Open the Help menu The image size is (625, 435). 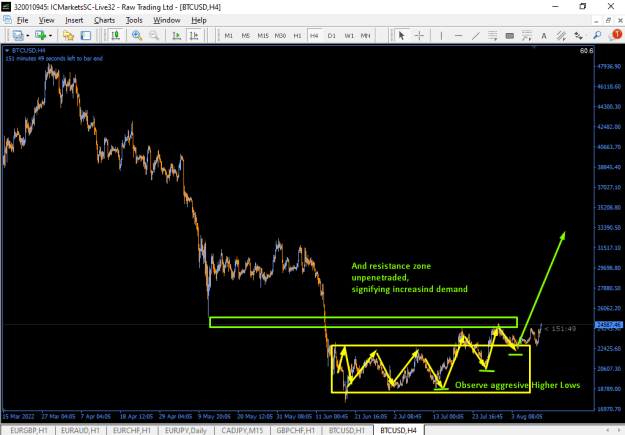click(199, 20)
